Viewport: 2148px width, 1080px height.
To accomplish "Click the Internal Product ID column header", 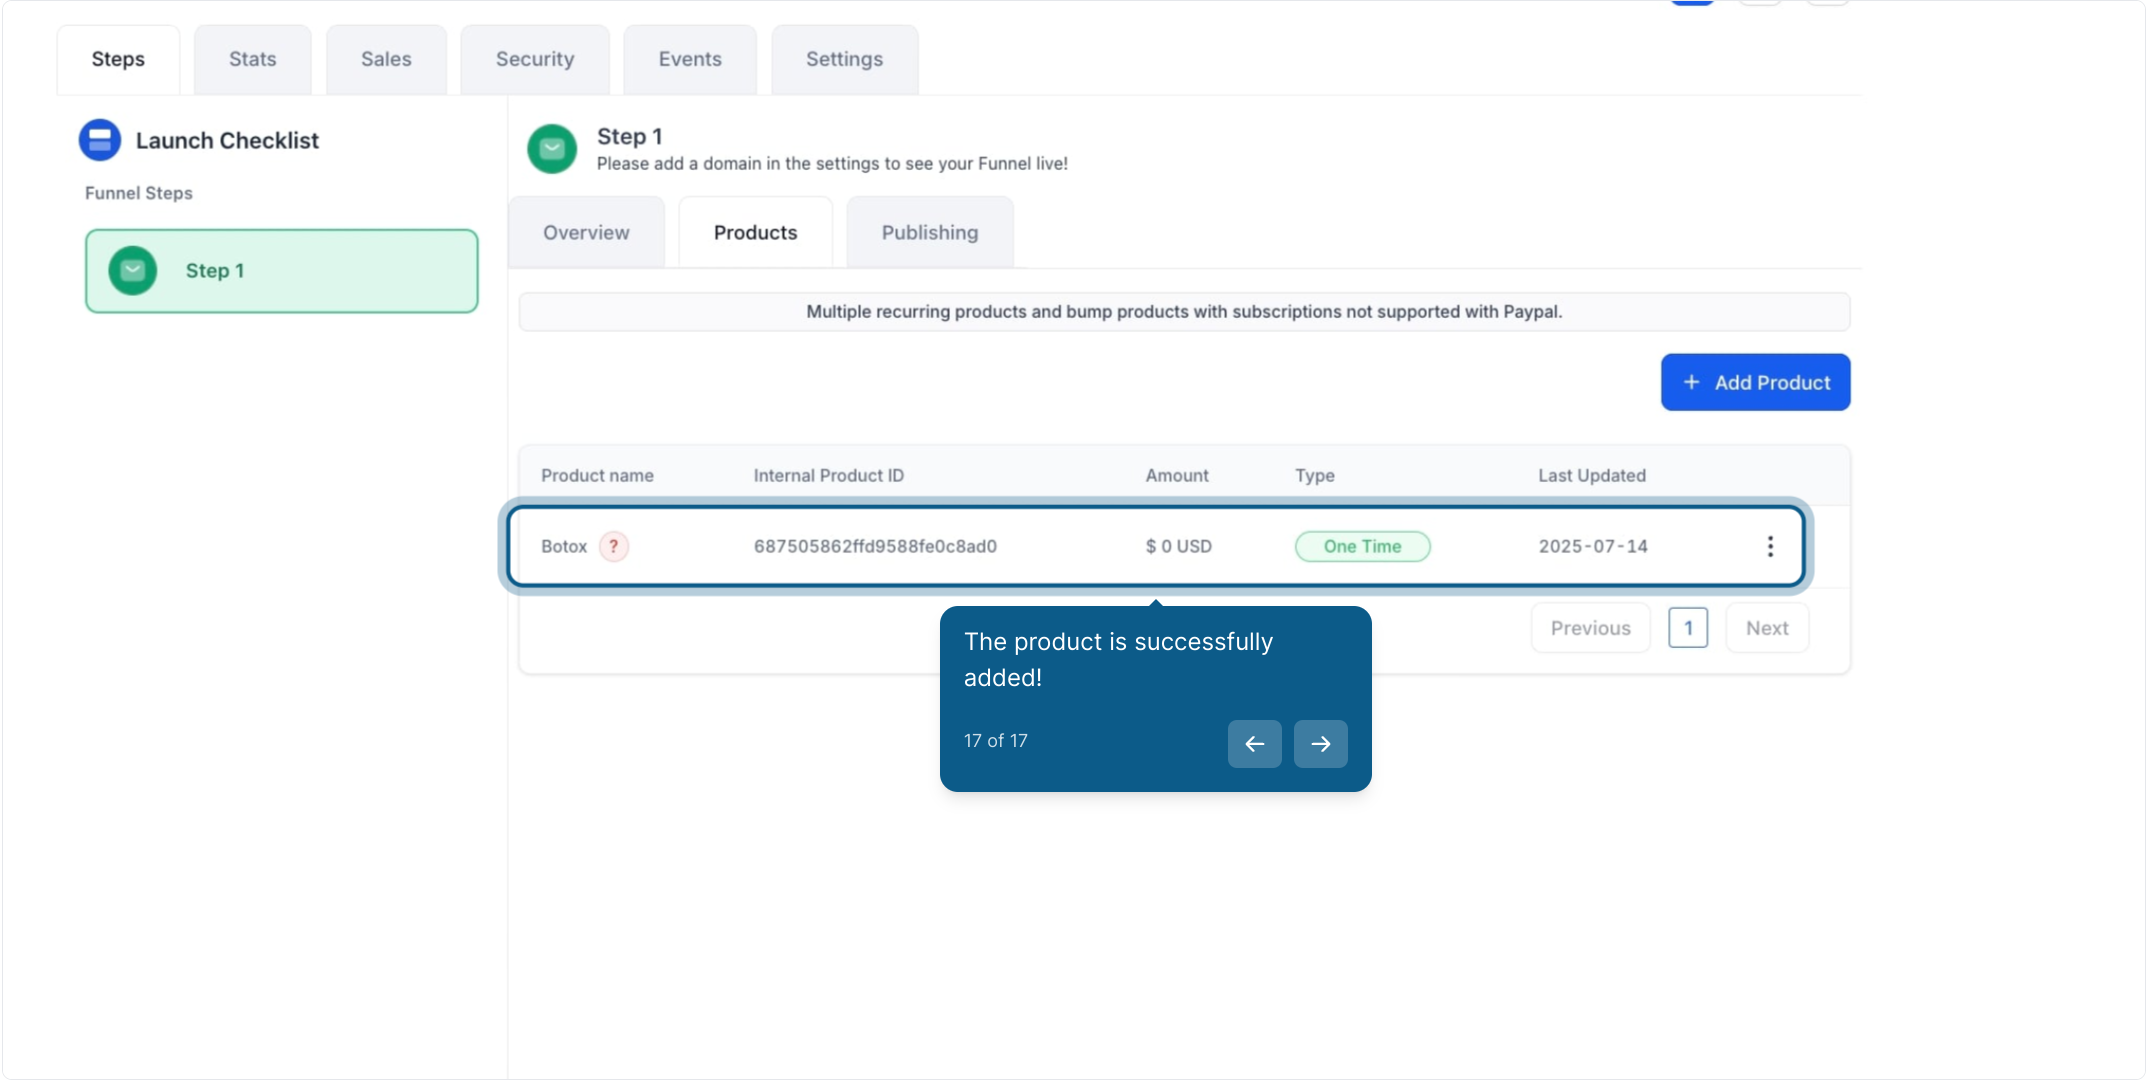I will pyautogui.click(x=829, y=476).
